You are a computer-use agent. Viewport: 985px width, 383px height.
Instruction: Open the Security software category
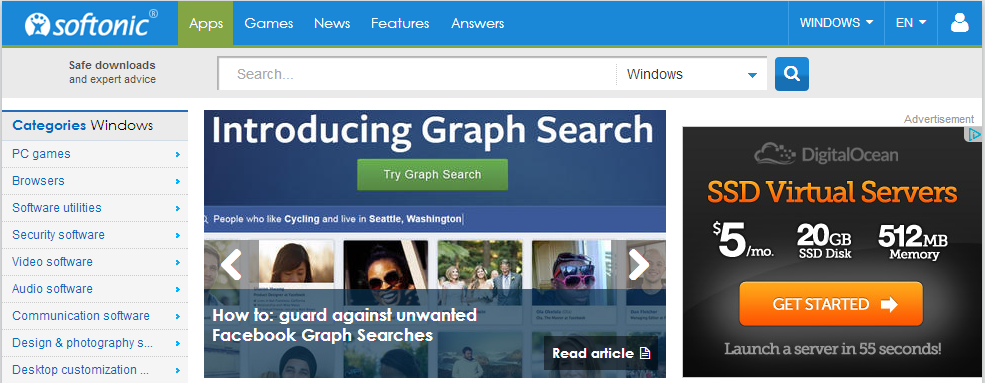pyautogui.click(x=58, y=235)
